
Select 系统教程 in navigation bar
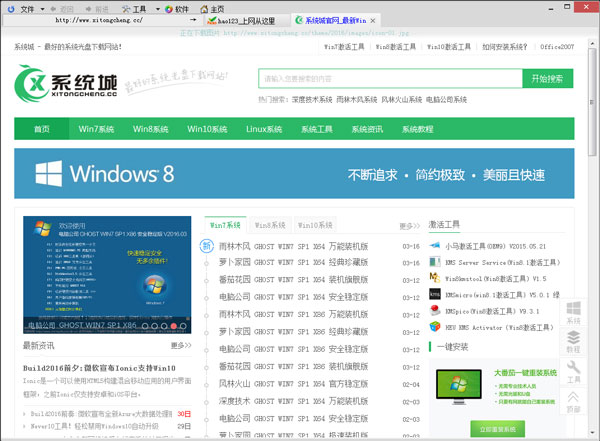tap(417, 129)
